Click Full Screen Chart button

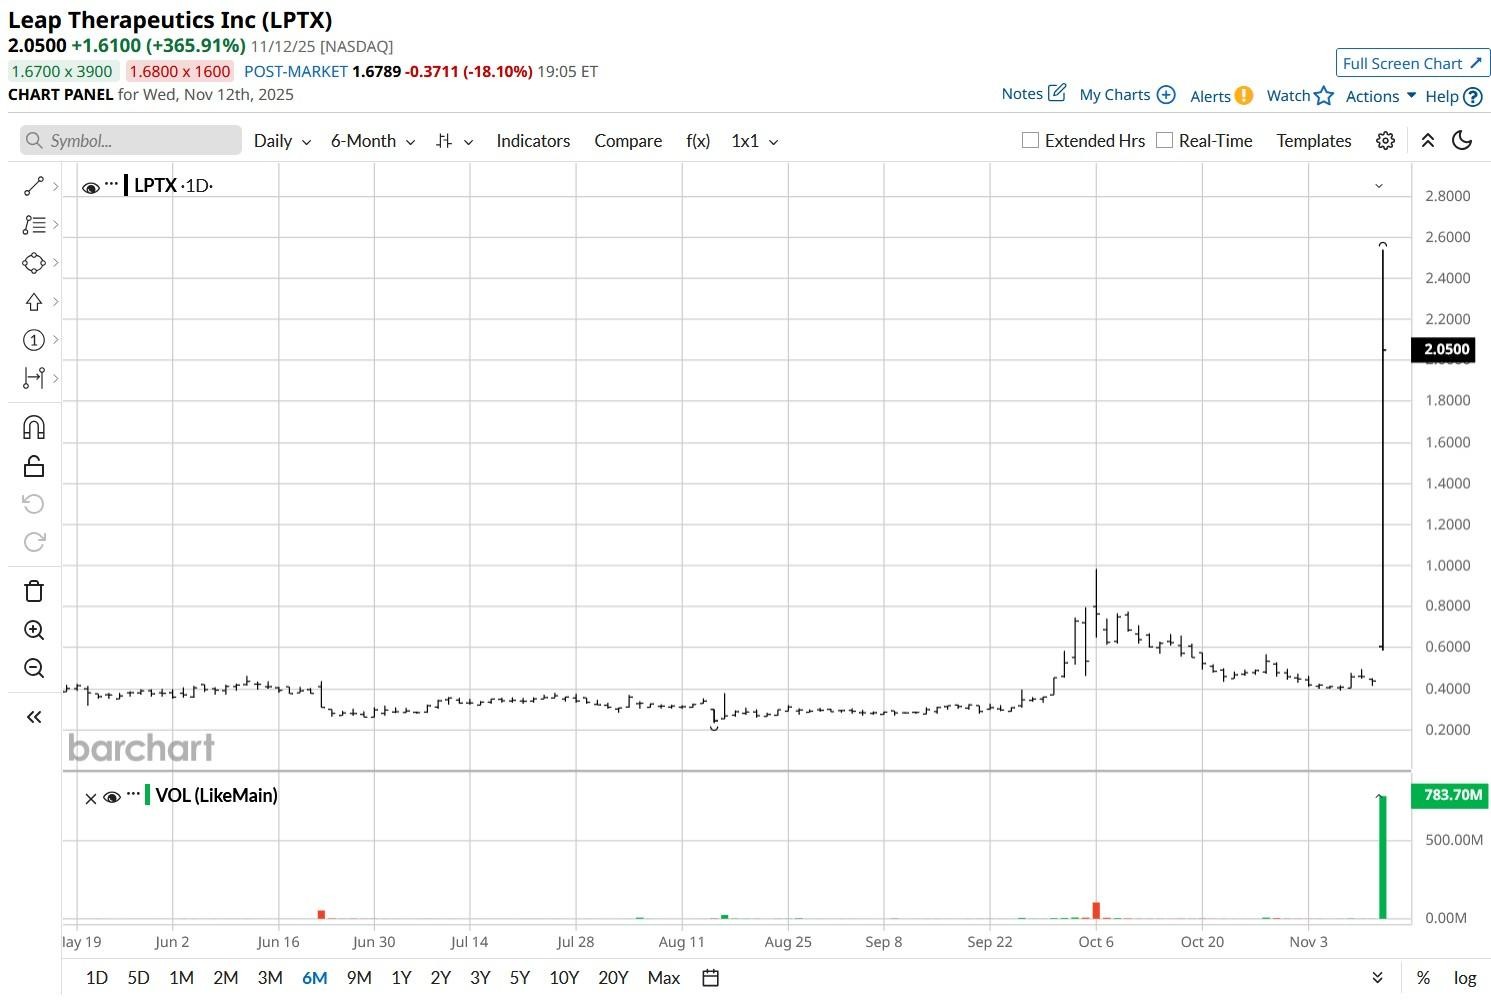1413,63
